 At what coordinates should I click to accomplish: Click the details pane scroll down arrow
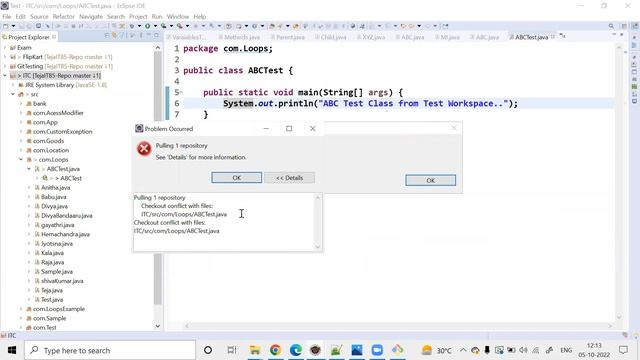[x=318, y=246]
